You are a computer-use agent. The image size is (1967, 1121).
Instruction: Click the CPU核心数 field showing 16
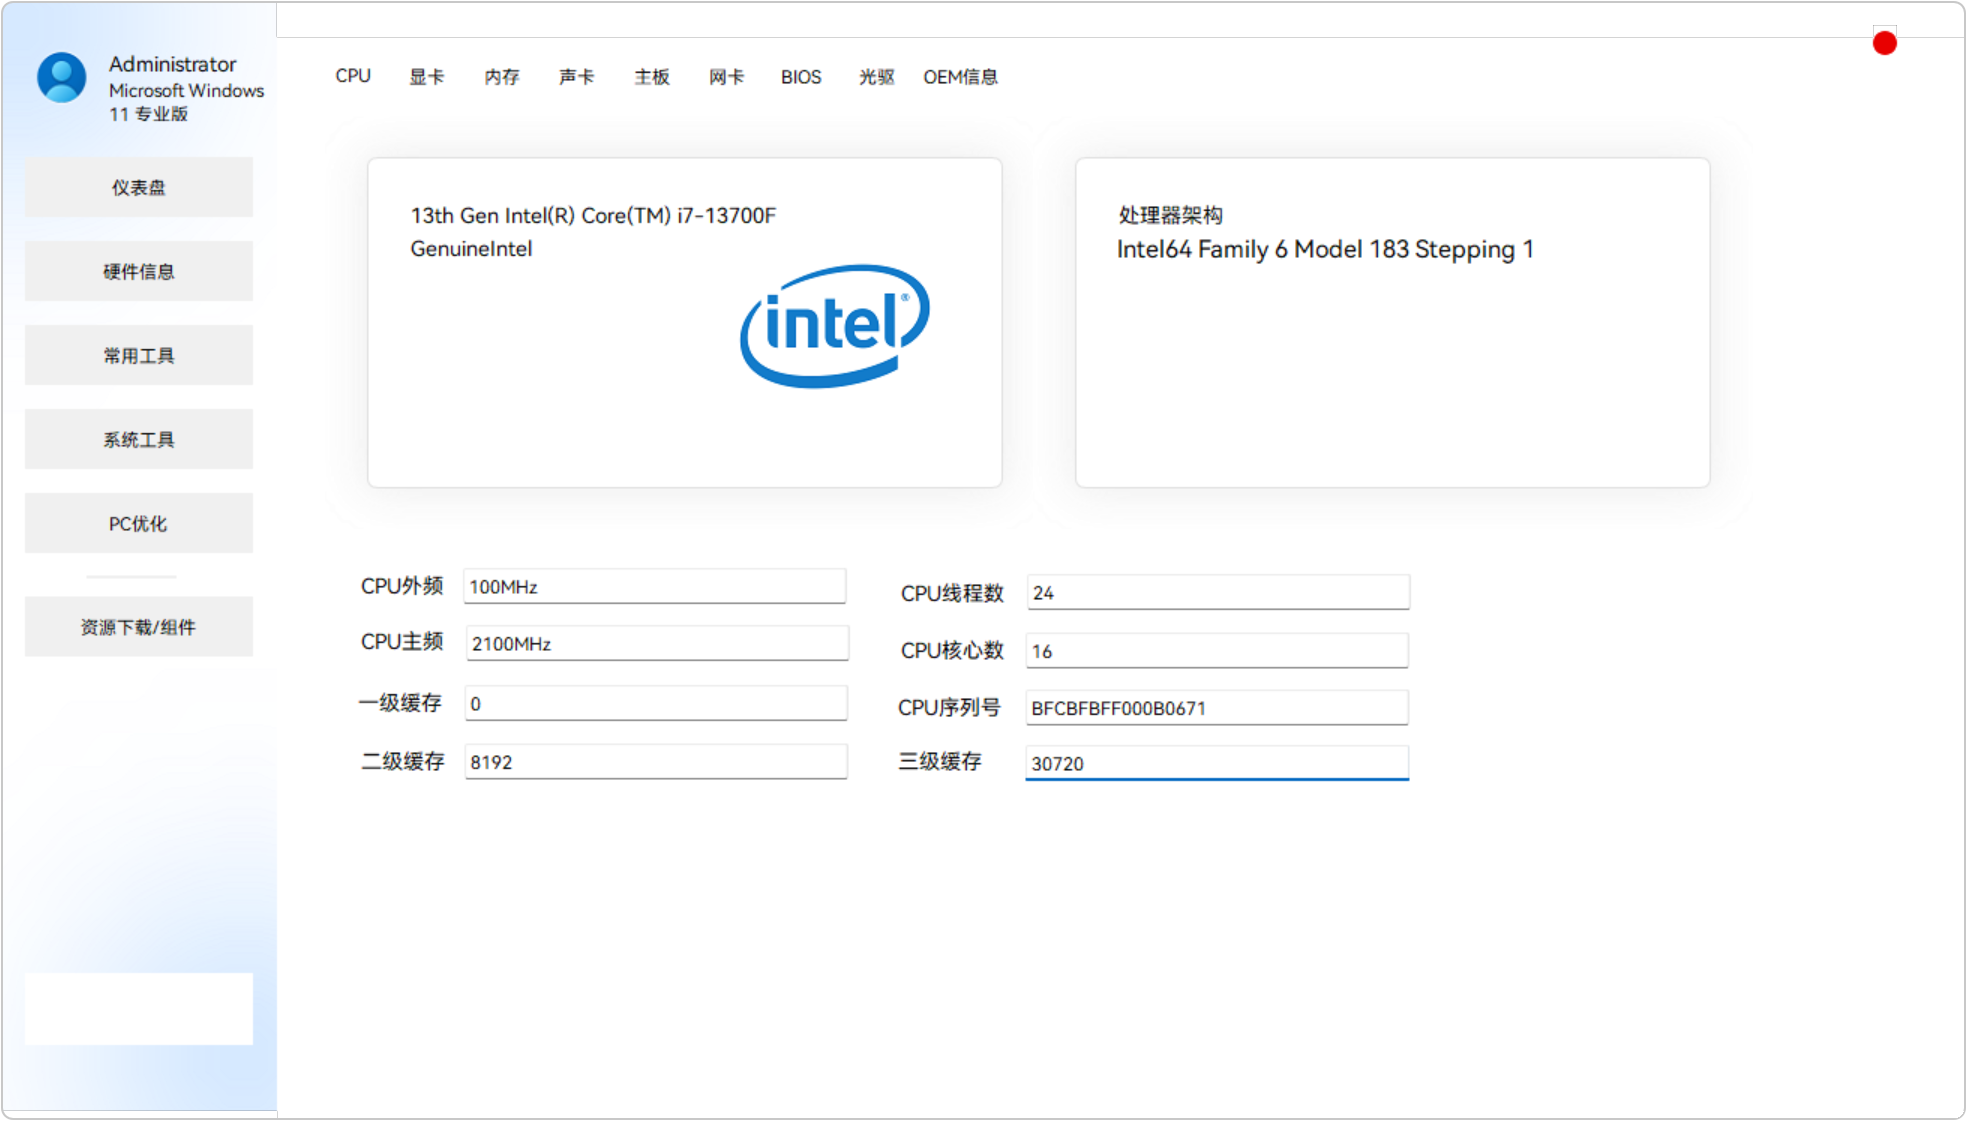[1217, 650]
